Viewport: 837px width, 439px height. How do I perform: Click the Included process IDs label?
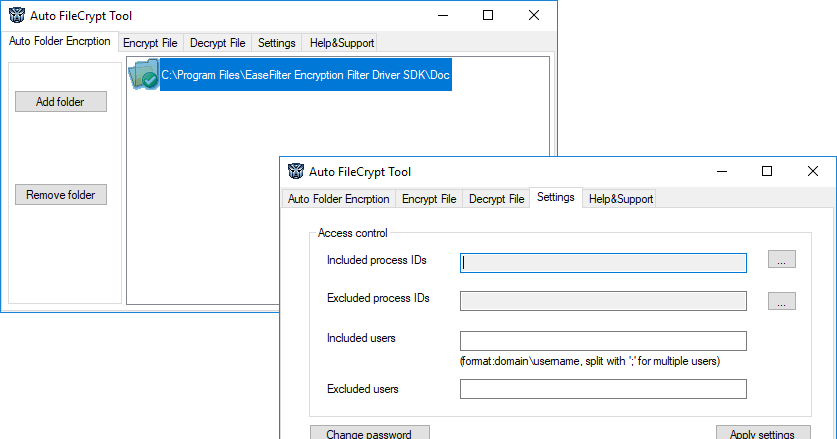click(x=377, y=260)
